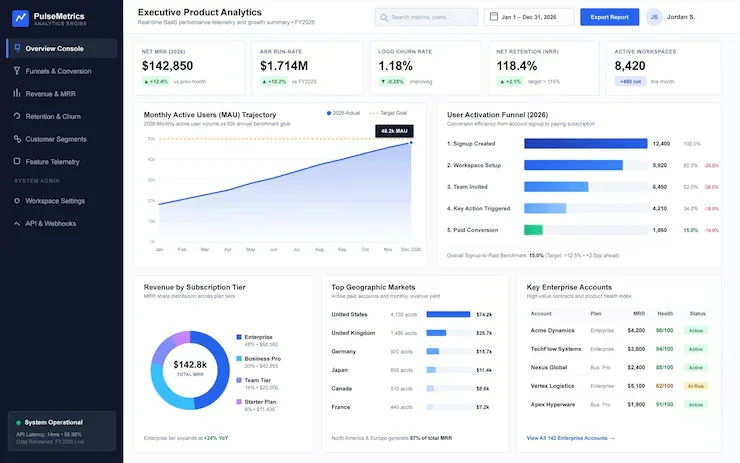This screenshot has height=463, width=740.
Task: Click the Retention & Churn cycle icon
Action: (17, 116)
